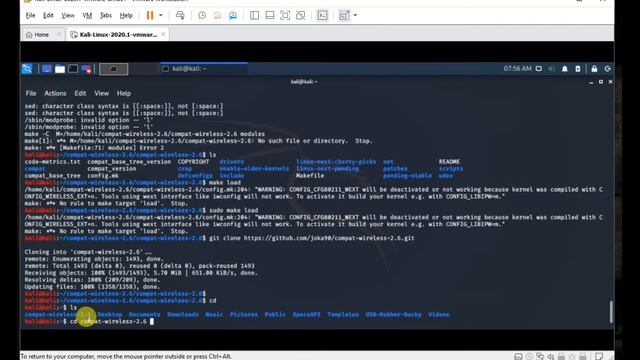Viewport: 640px width, 360px height.
Task: Open terminal View menu
Action: pyautogui.click(x=102, y=93)
